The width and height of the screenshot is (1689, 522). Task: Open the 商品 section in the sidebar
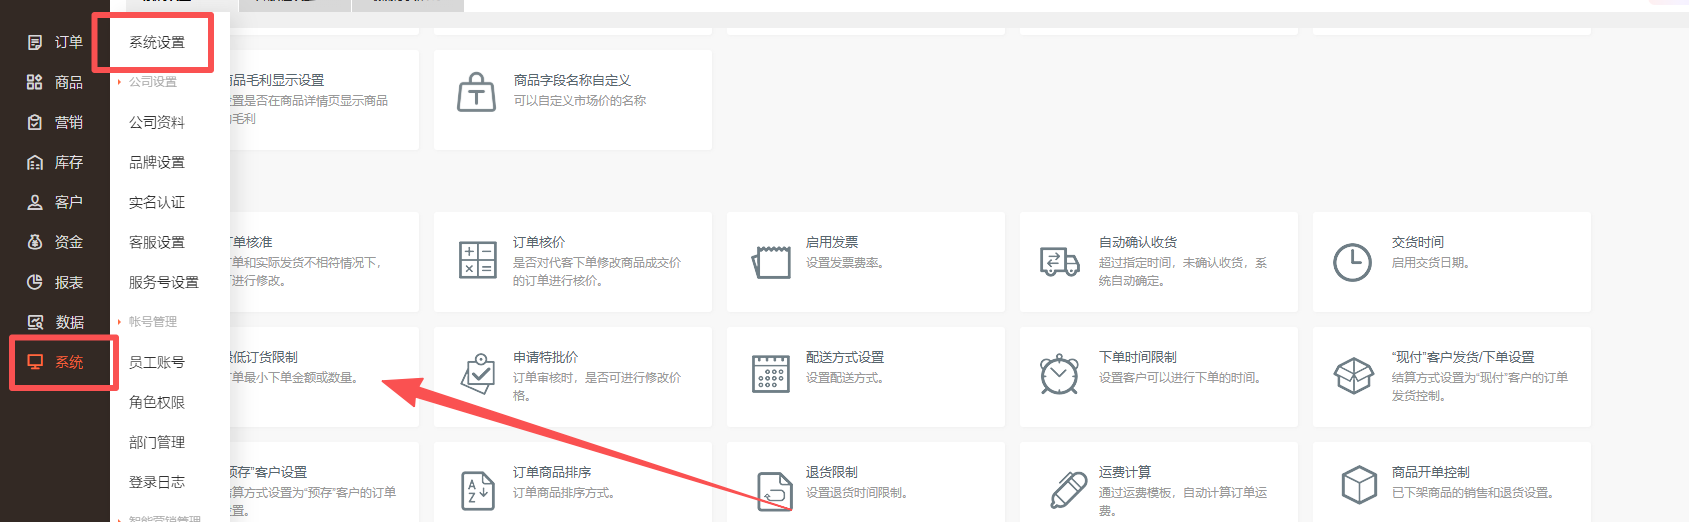[55, 82]
